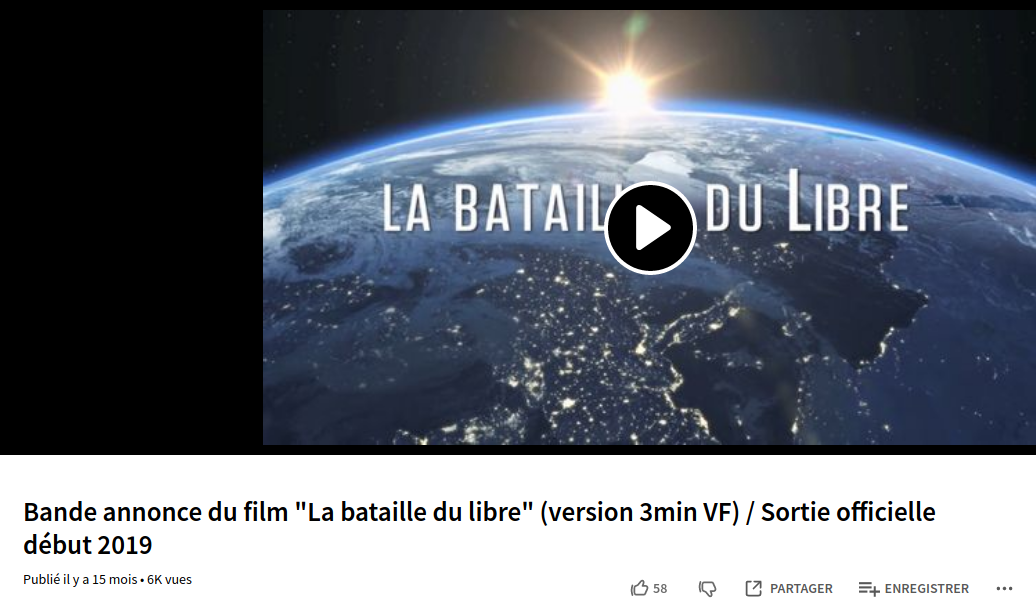This screenshot has height=613, width=1036.
Task: Click '(version 3min VF)' in the title
Action: (639, 513)
